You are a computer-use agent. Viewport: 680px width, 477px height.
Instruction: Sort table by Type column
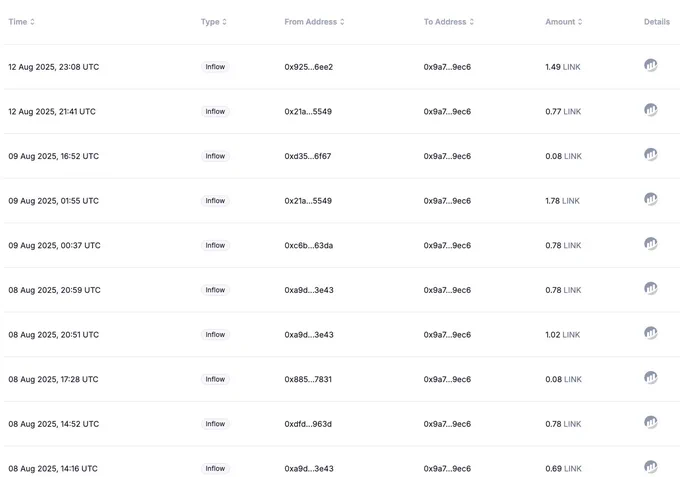point(213,22)
